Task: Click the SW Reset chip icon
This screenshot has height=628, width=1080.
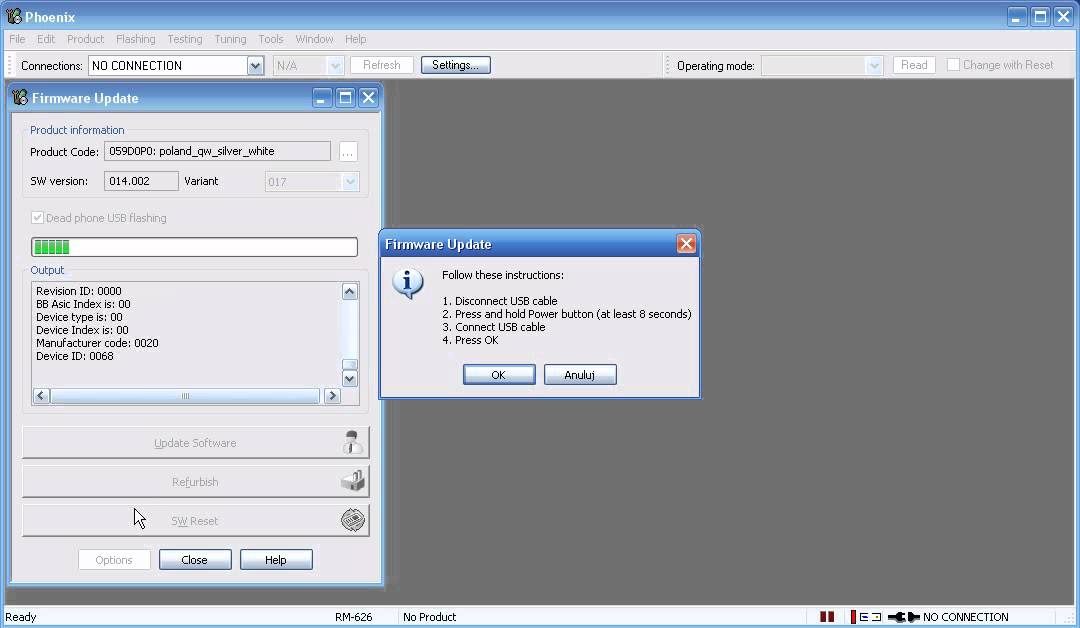Action: click(353, 520)
